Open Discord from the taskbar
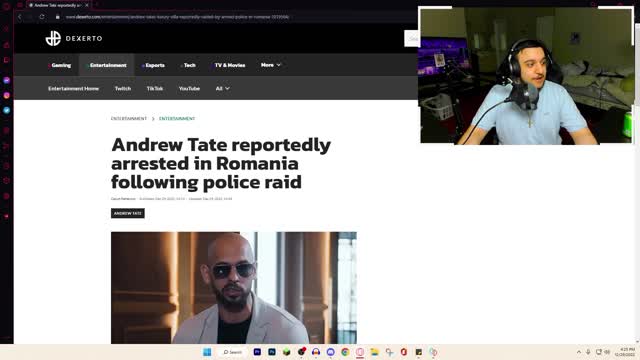This screenshot has width=640, height=360. click(331, 352)
